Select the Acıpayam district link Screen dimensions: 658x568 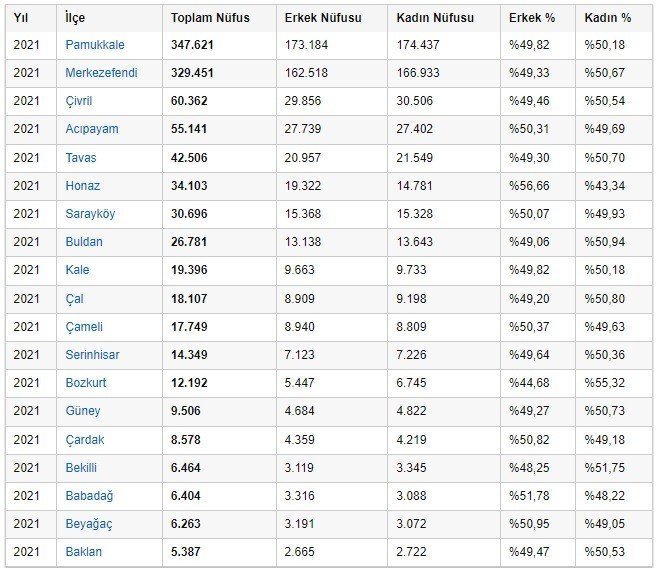(92, 129)
